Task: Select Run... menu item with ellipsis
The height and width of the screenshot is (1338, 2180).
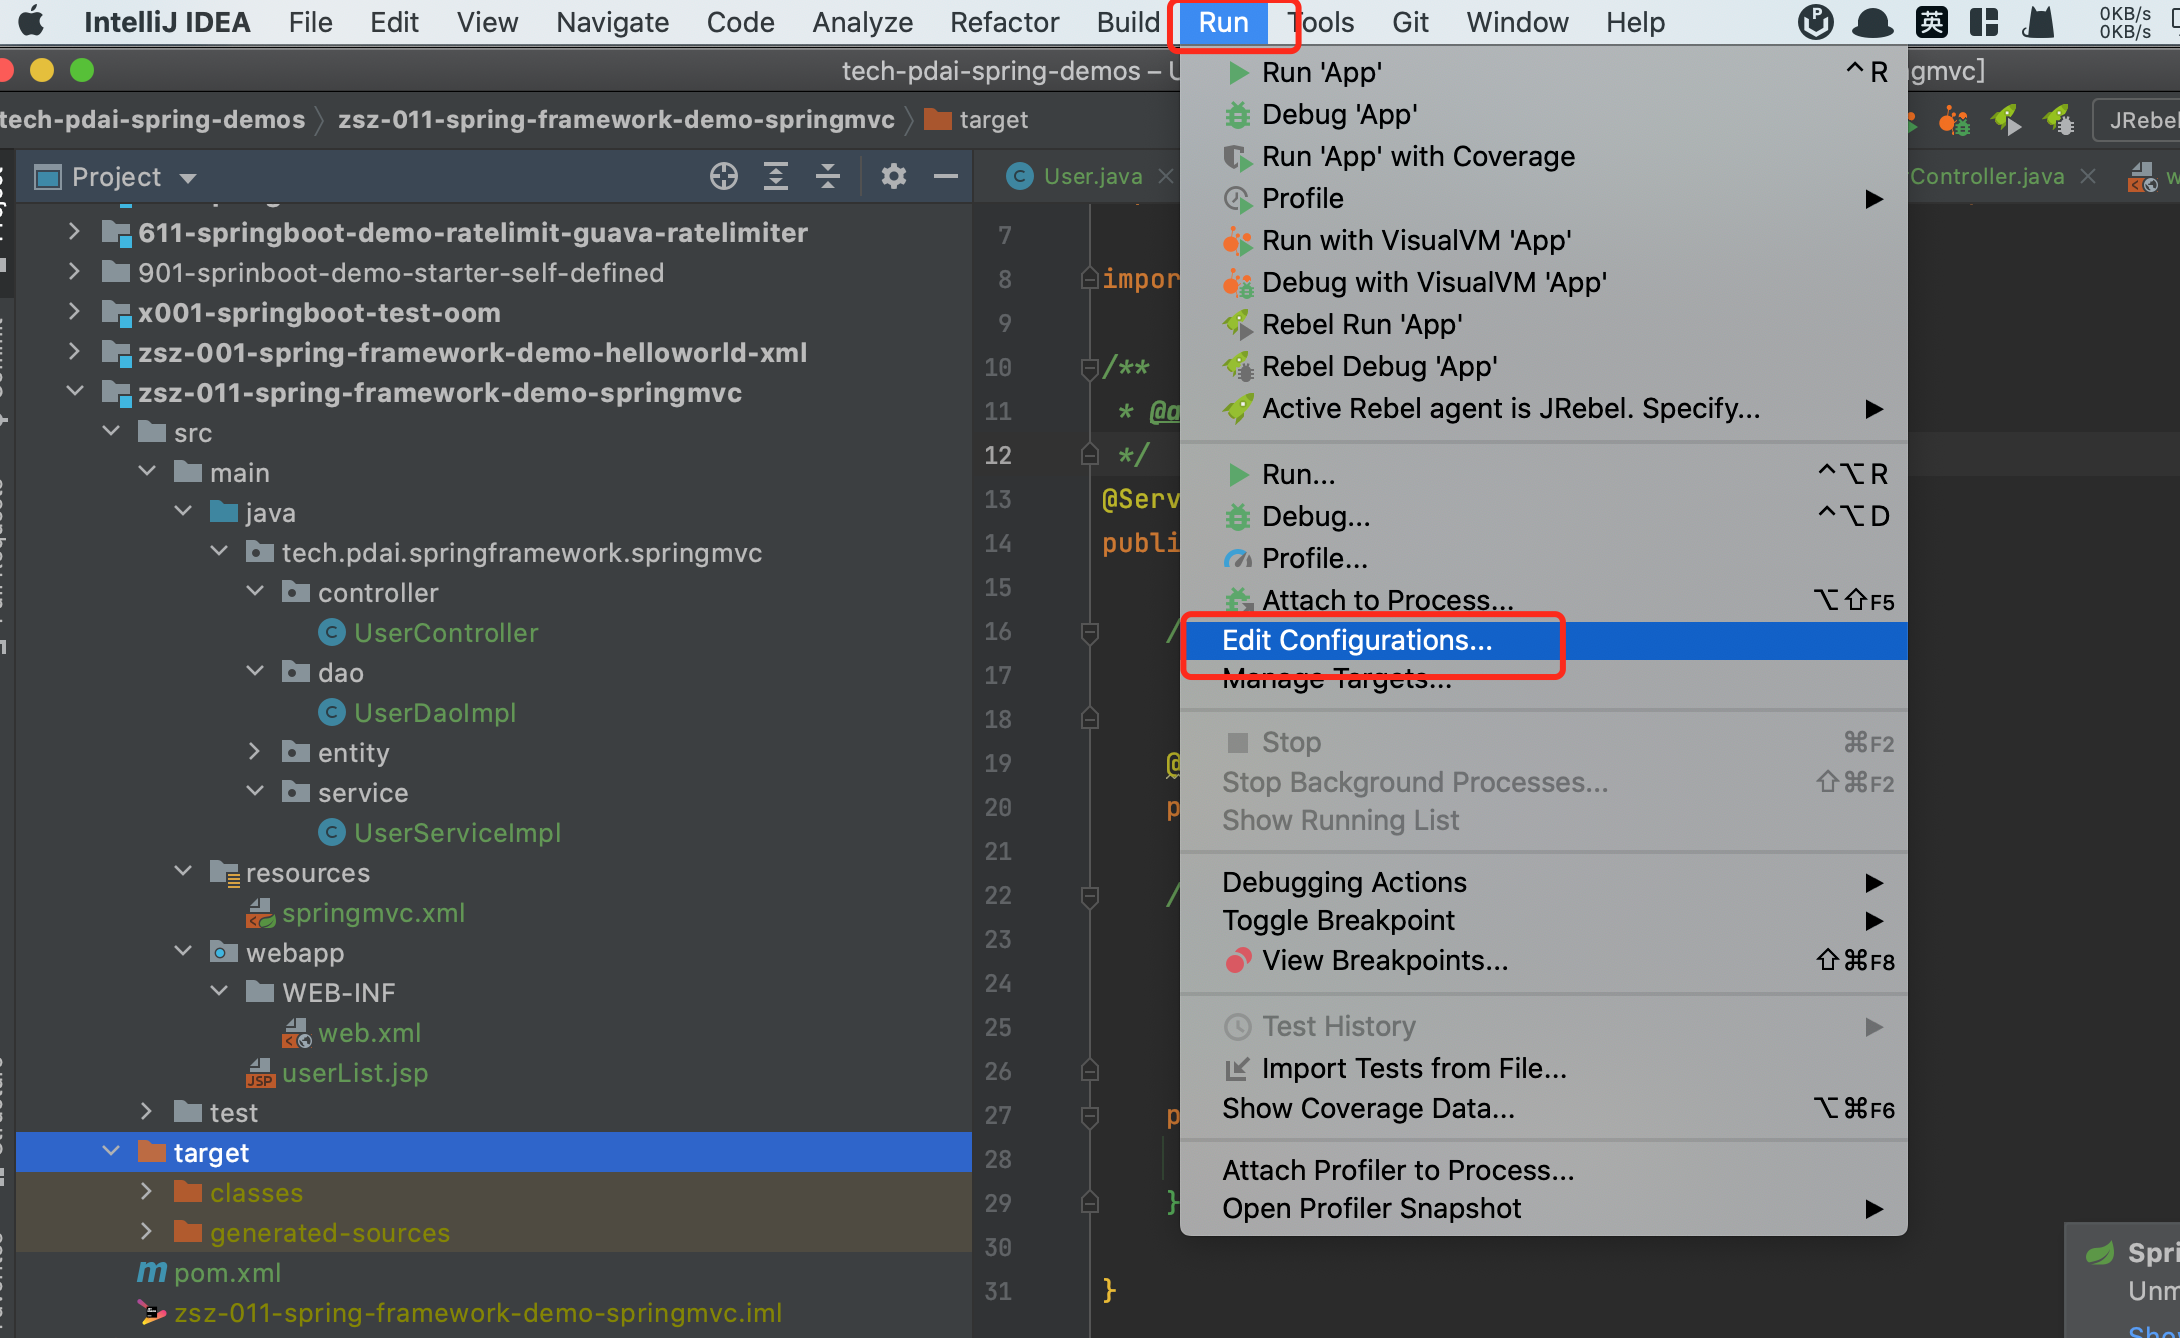Action: [x=1544, y=475]
